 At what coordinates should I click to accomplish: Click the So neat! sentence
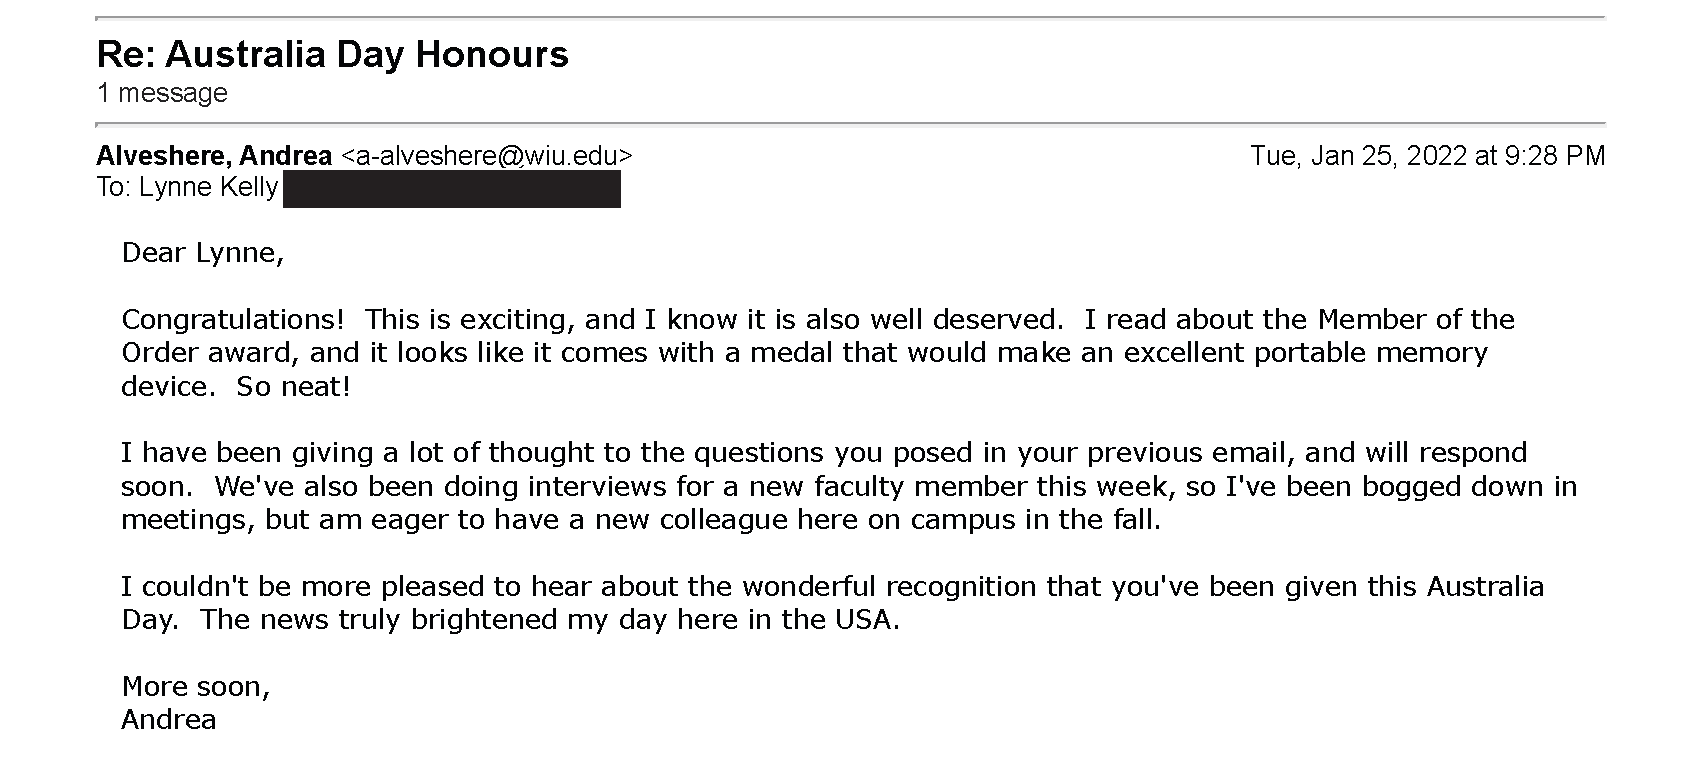(293, 387)
